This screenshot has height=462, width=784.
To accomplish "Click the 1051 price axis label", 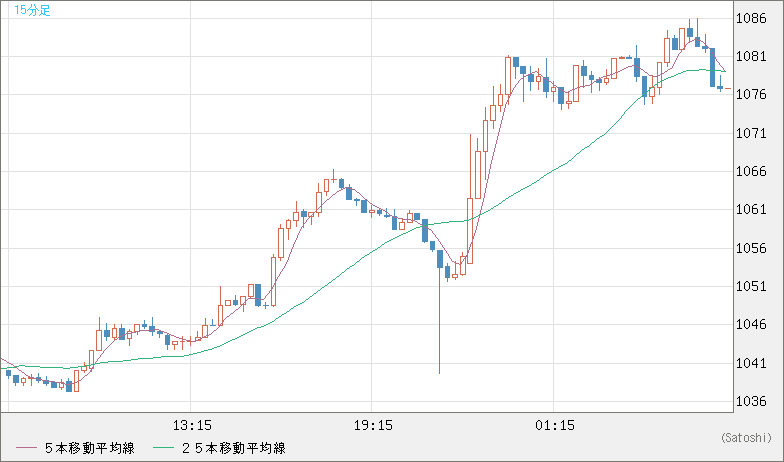I will [x=751, y=286].
